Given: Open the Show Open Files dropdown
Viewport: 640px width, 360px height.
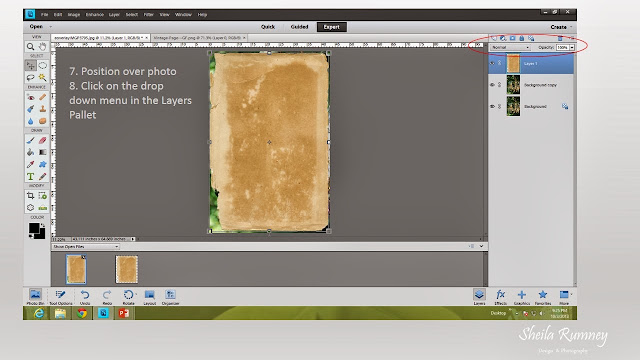Looking at the screenshot, I should 86,247.
